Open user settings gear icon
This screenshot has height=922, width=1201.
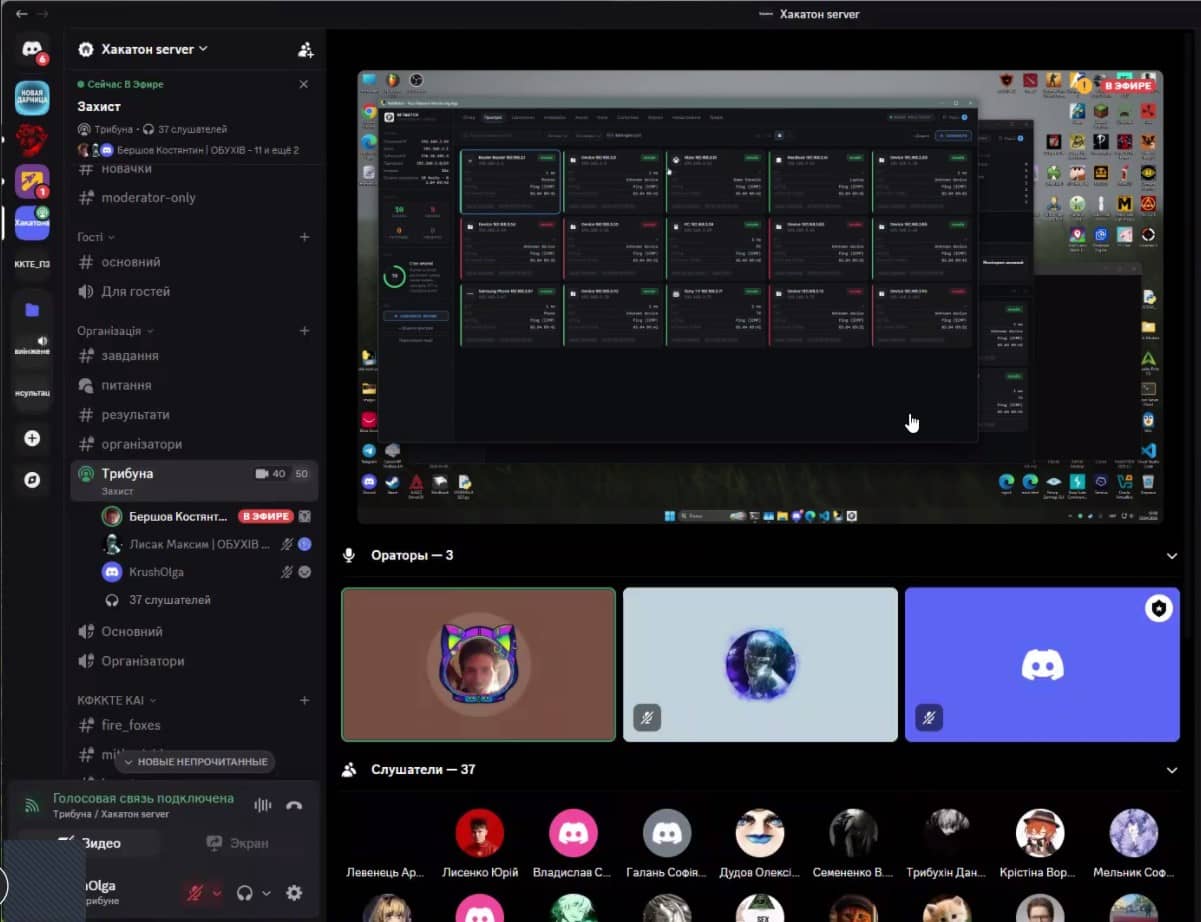pos(294,893)
